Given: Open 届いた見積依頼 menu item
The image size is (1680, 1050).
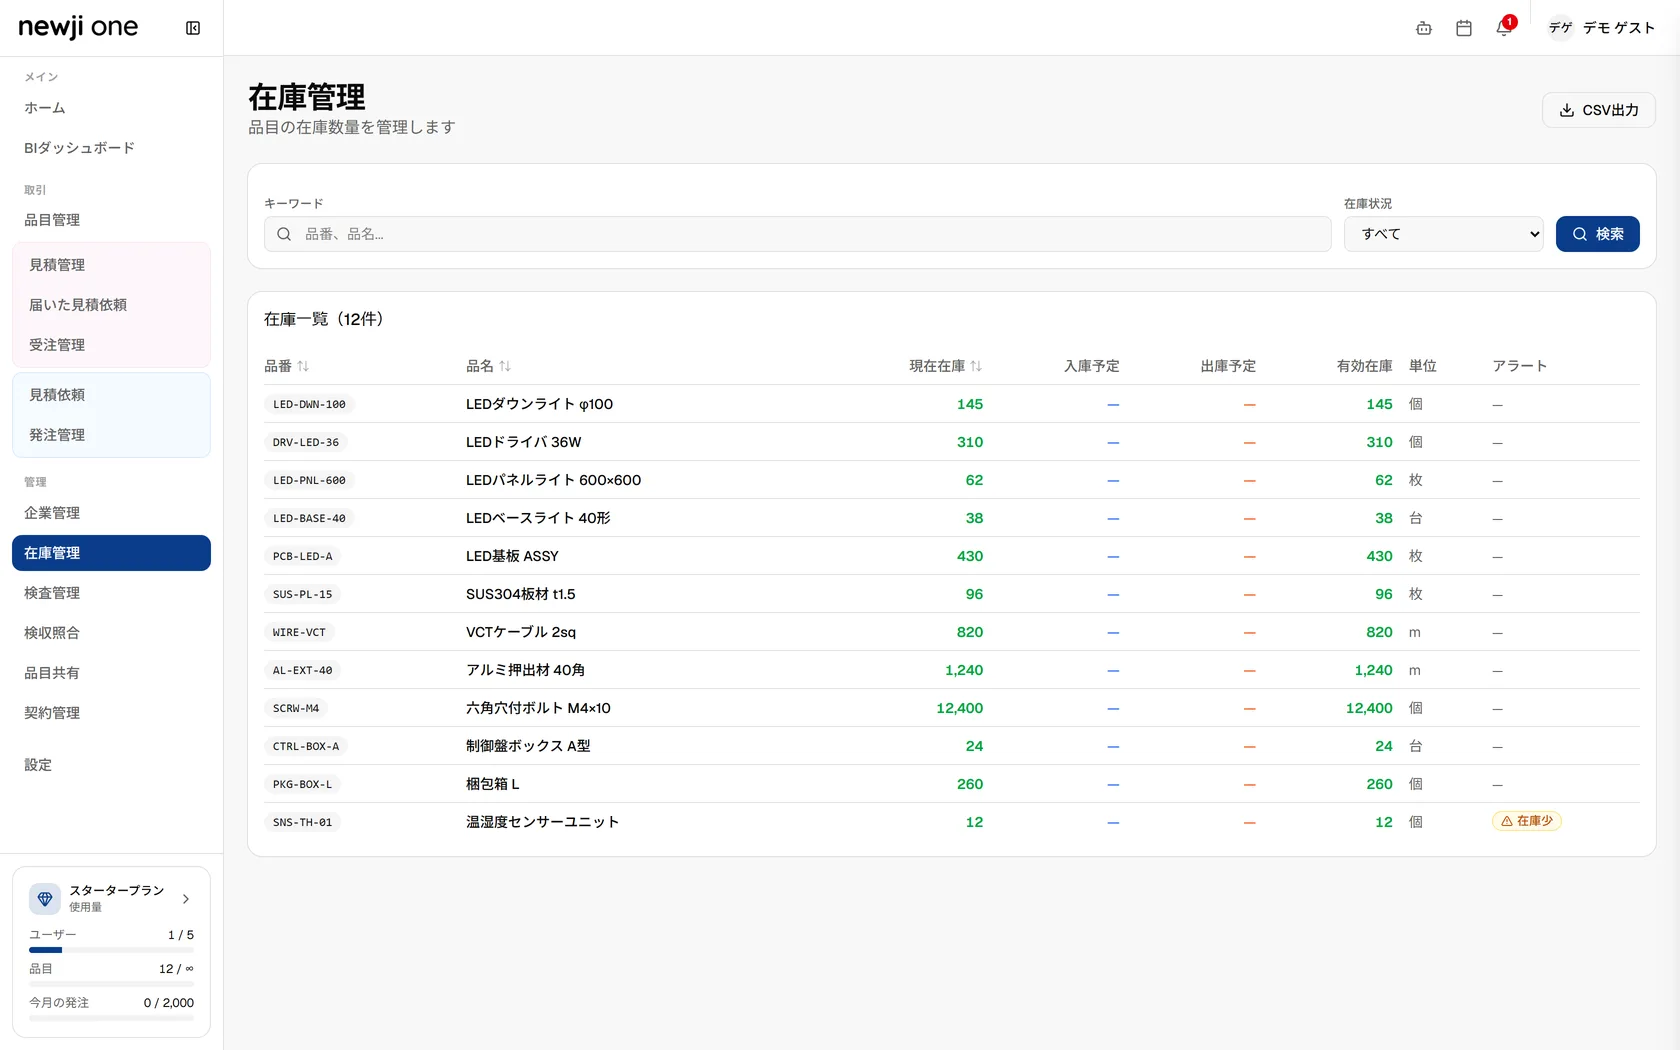Looking at the screenshot, I should pyautogui.click(x=111, y=305).
